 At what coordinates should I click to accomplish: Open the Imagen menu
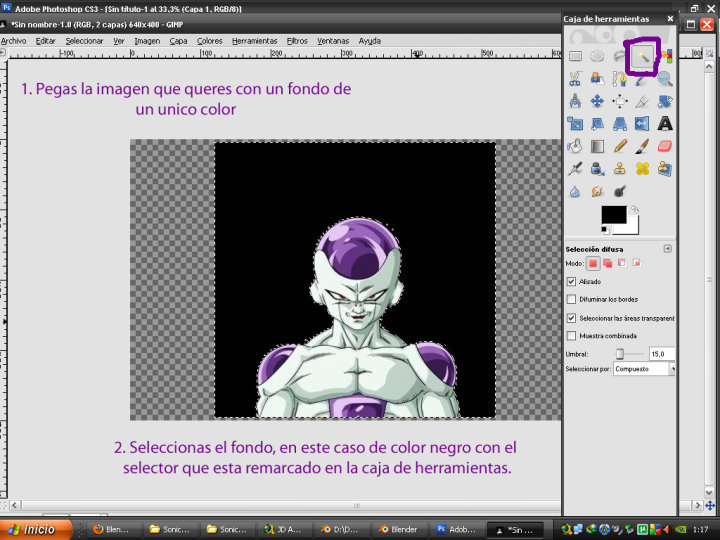(147, 41)
